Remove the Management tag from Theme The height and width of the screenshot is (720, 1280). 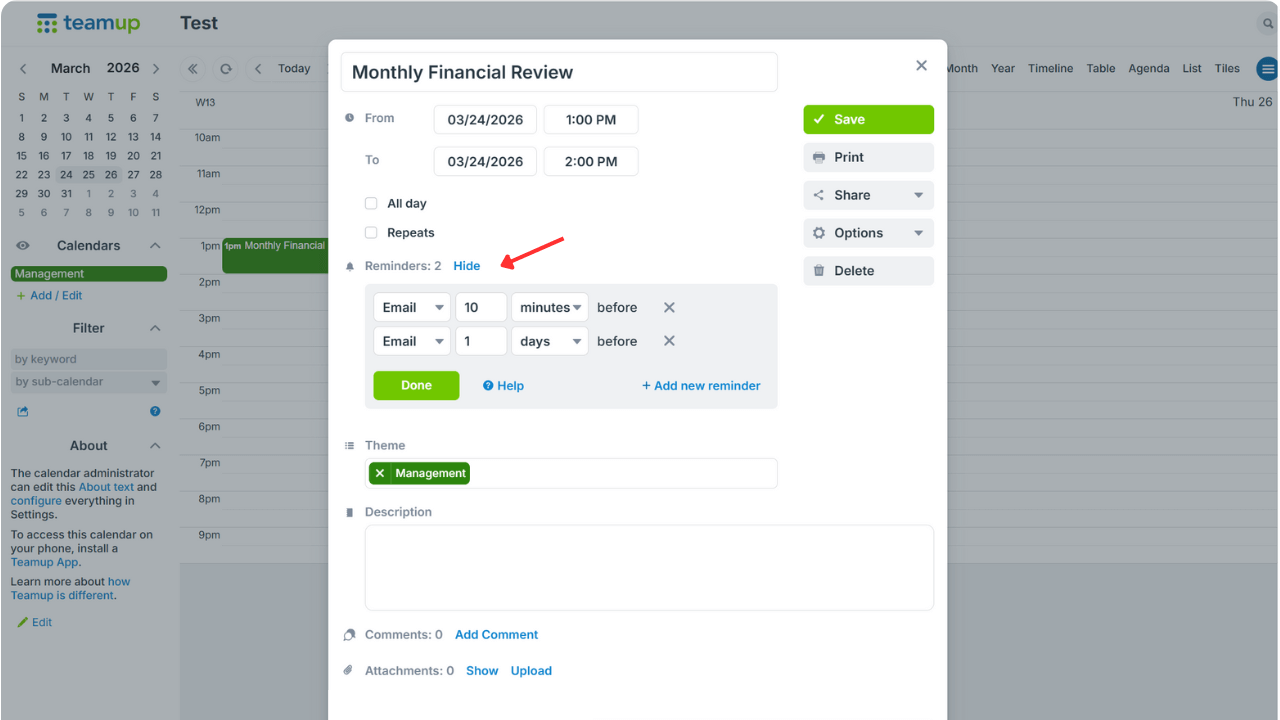point(380,474)
